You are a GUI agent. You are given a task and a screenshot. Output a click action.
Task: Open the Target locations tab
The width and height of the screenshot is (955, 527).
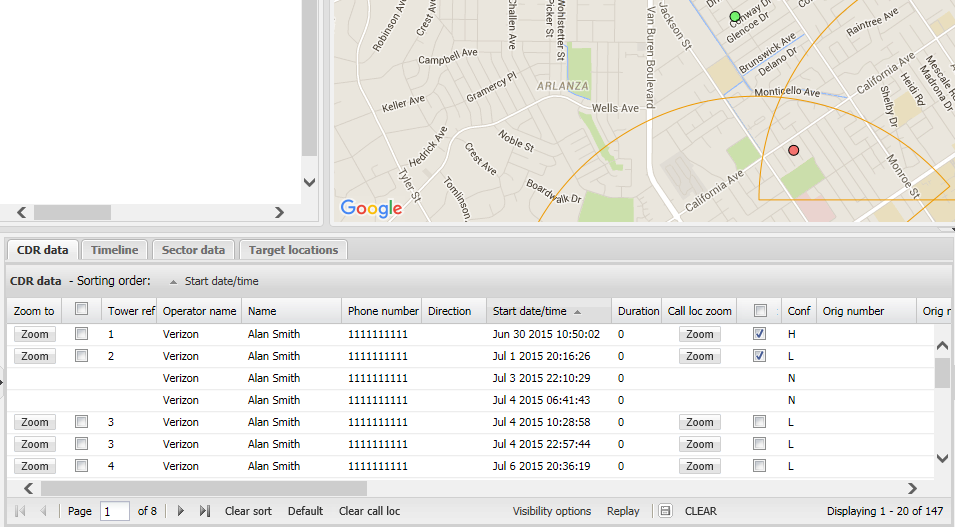pos(293,250)
